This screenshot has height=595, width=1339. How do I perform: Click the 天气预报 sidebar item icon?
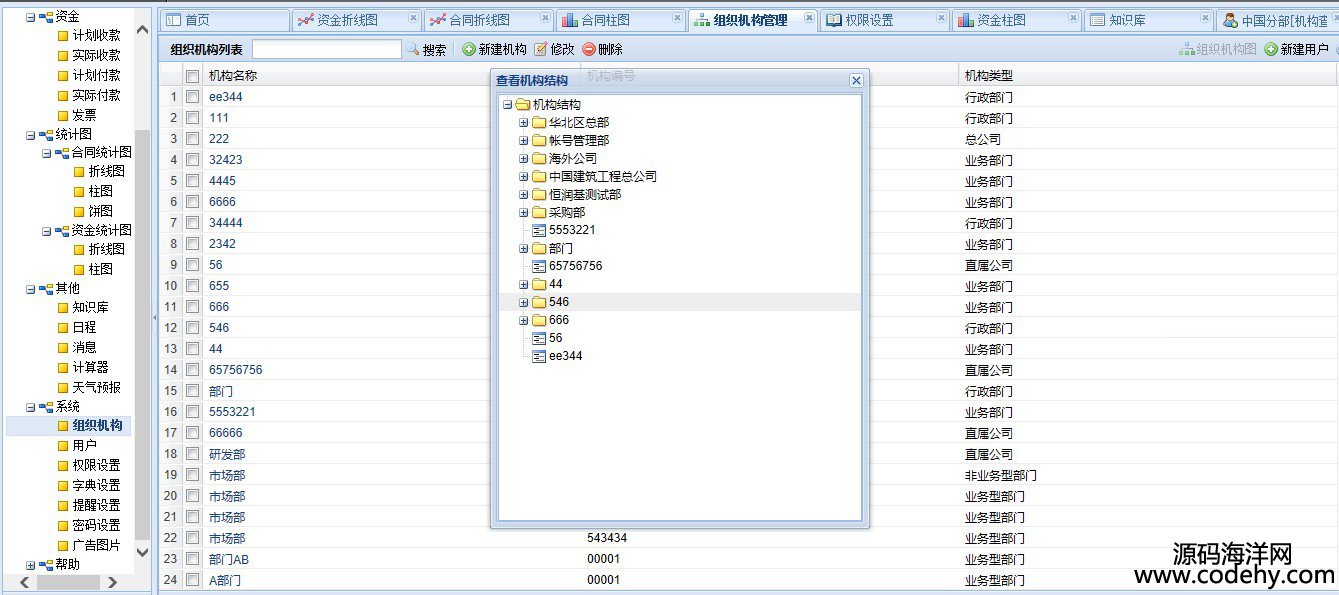63,387
